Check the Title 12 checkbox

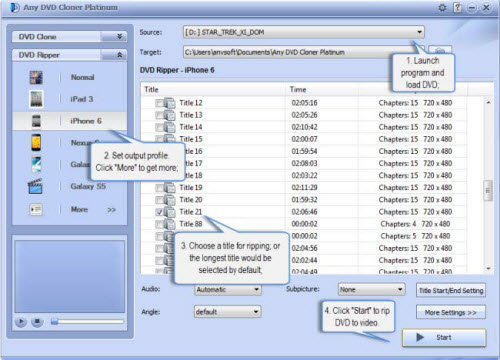coord(159,103)
